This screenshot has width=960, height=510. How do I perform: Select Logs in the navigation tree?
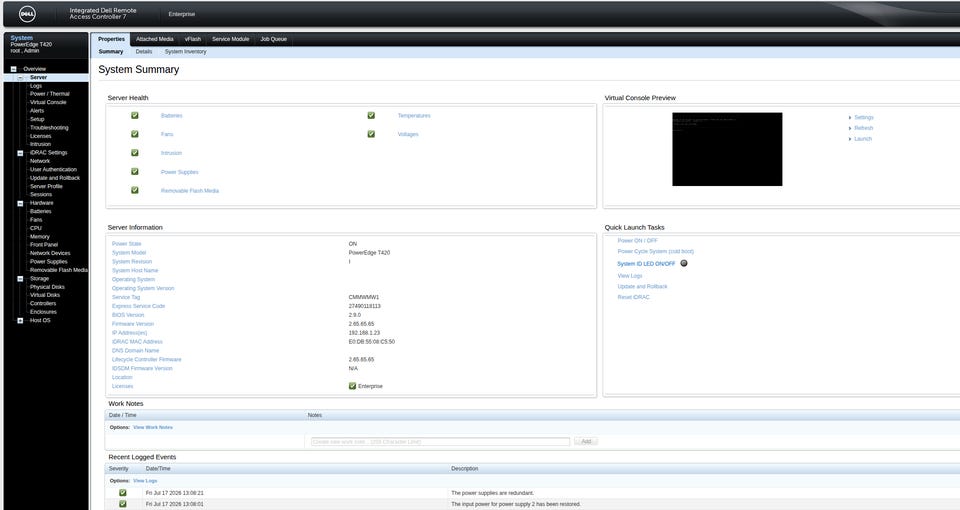pyautogui.click(x=36, y=86)
